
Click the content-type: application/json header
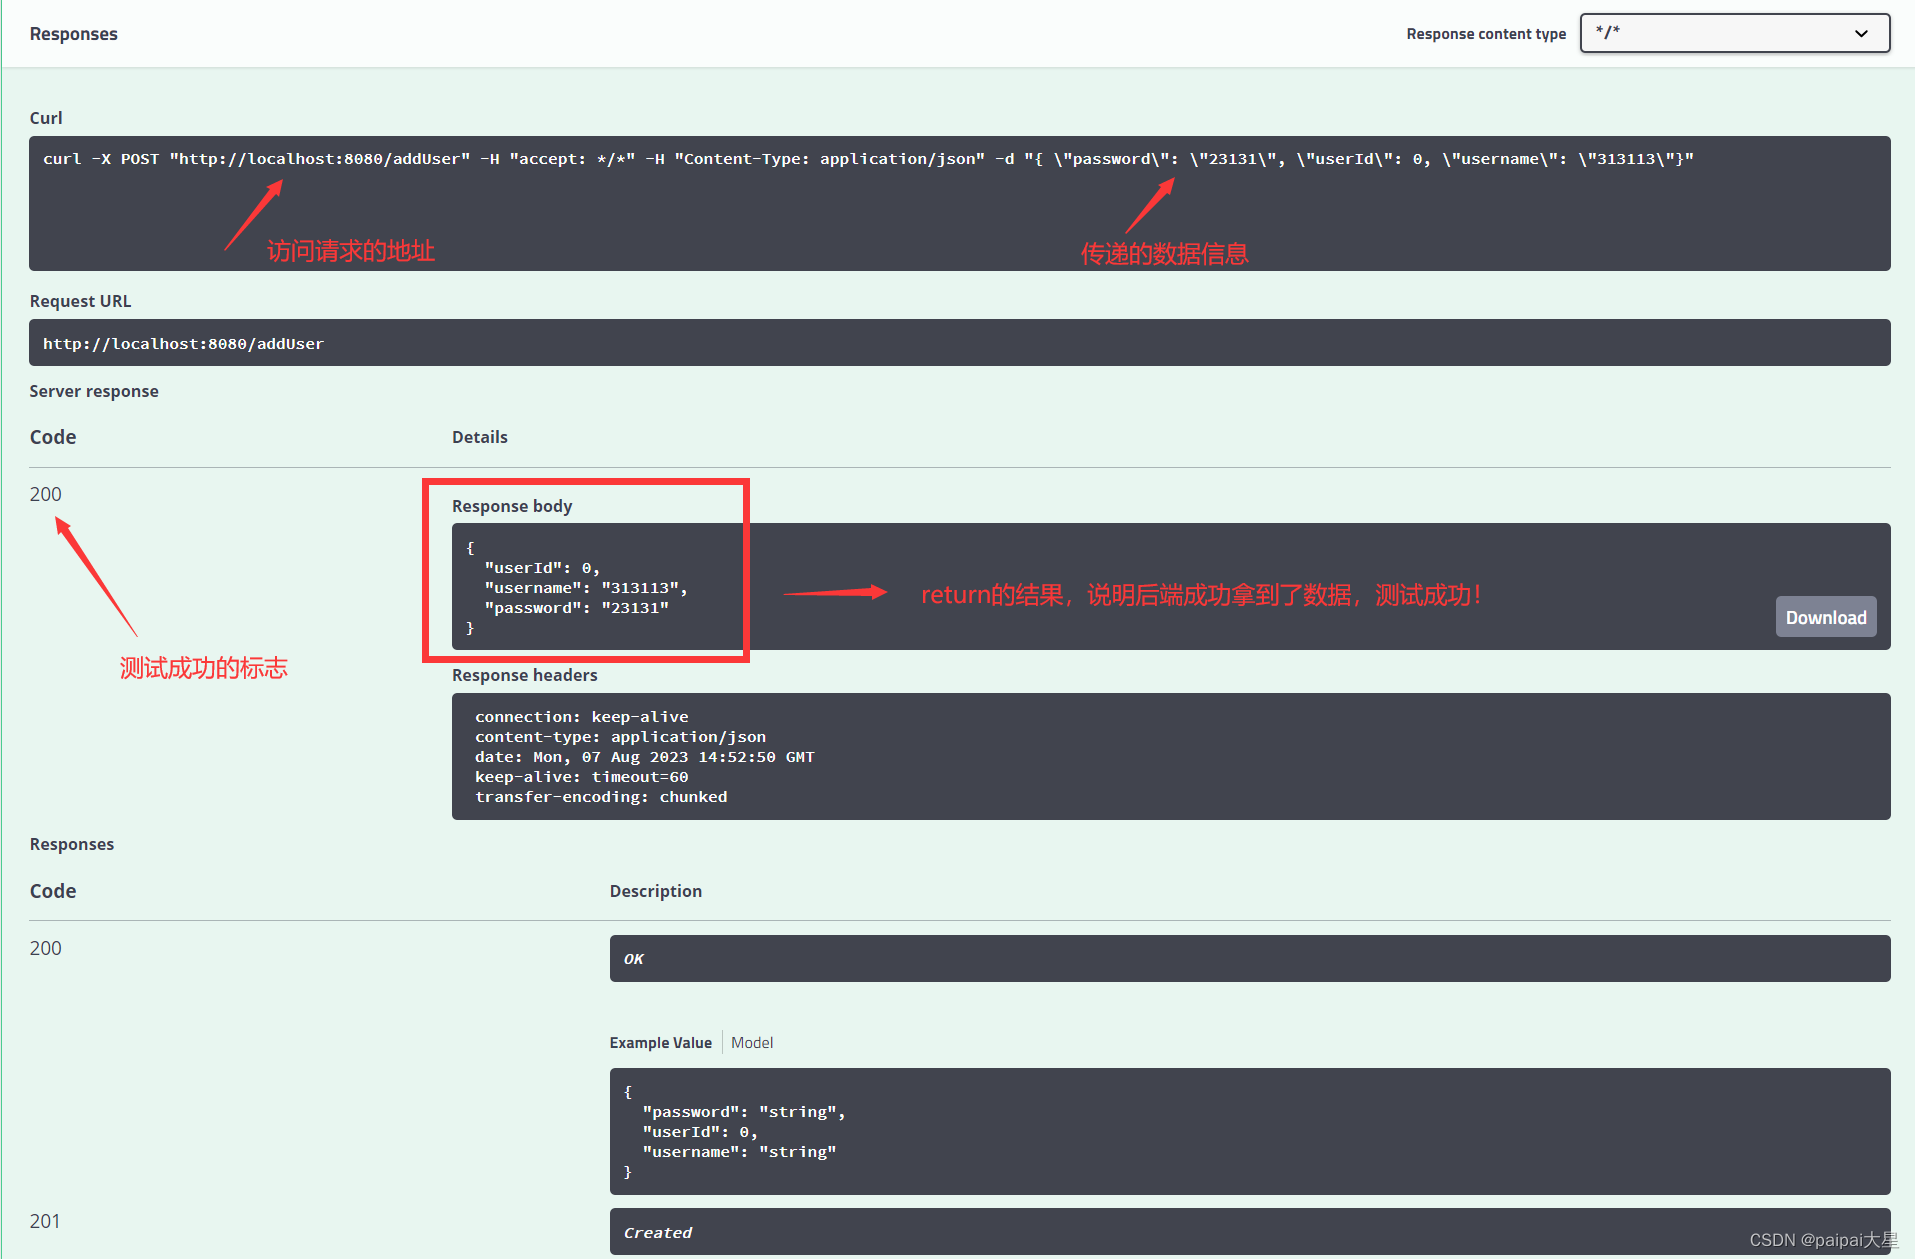[620, 737]
